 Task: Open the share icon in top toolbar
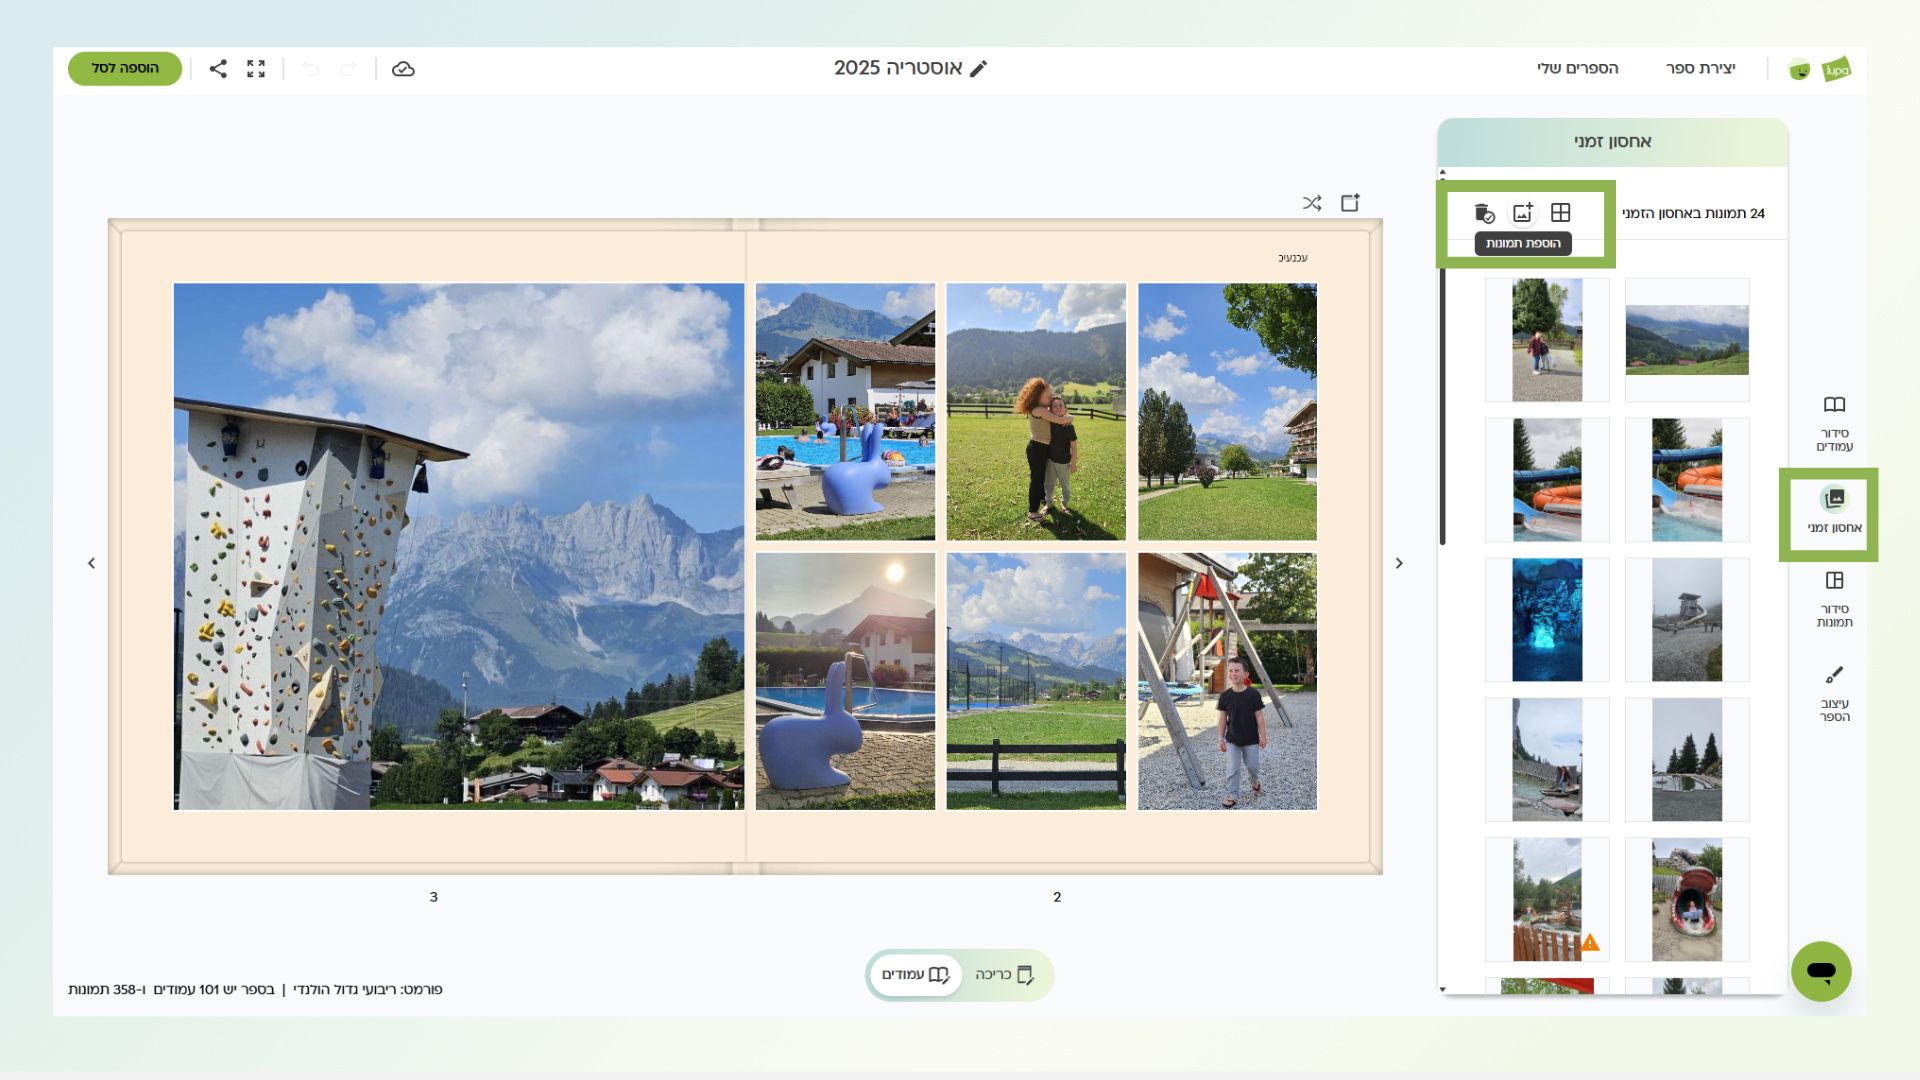click(x=218, y=69)
